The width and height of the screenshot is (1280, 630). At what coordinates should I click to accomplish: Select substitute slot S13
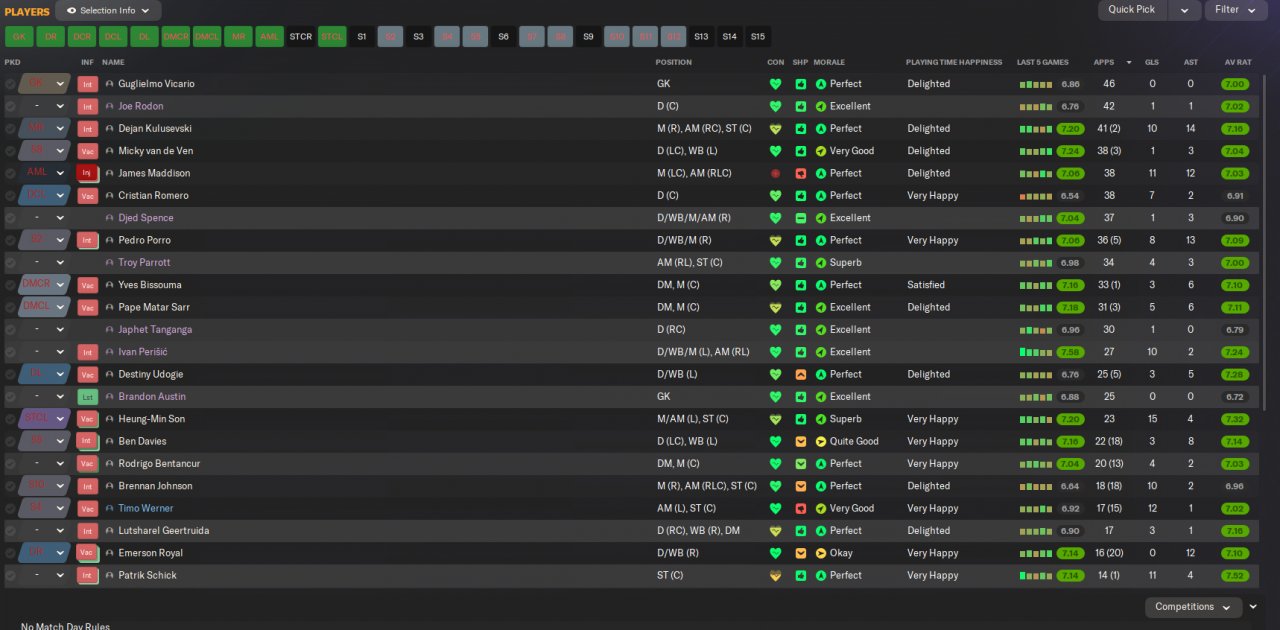701,37
